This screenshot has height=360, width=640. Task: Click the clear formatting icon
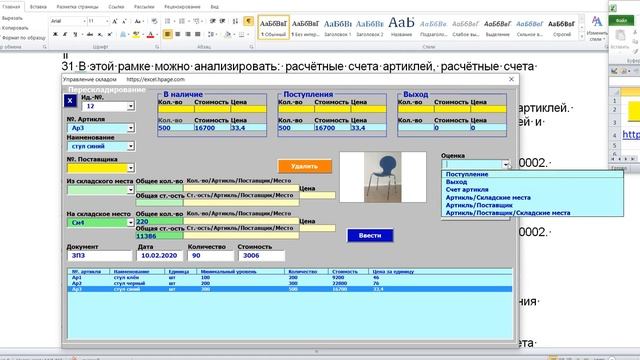154,21
